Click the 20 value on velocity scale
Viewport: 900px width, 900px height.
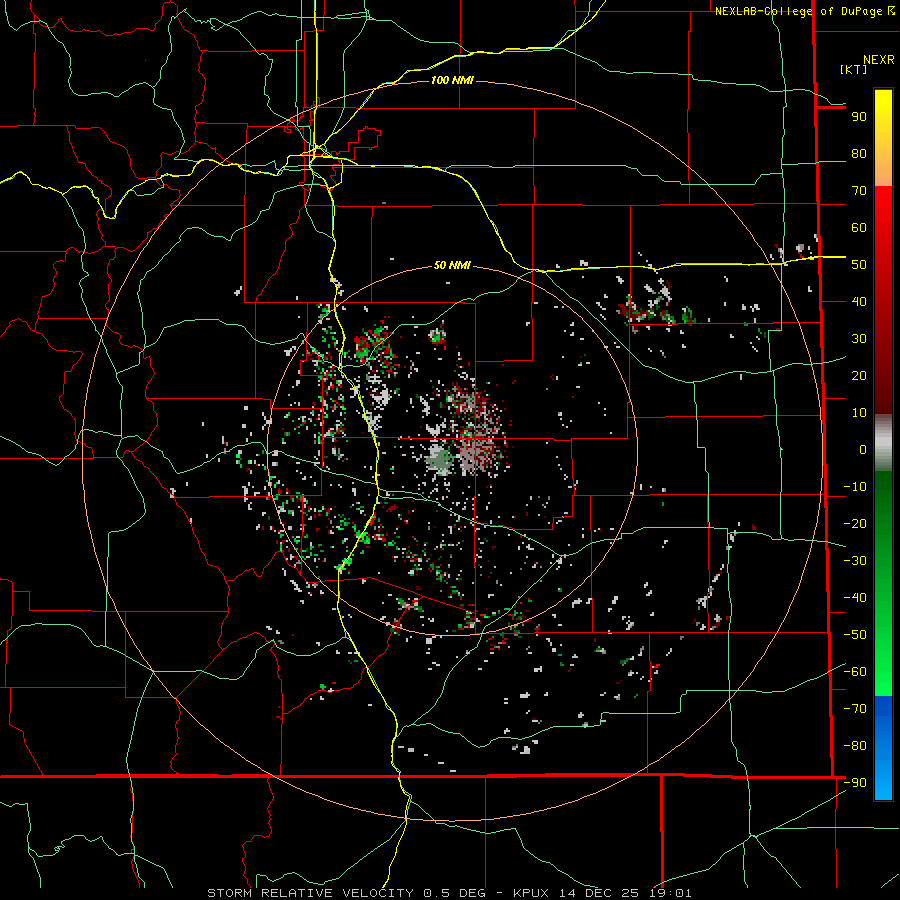[859, 376]
